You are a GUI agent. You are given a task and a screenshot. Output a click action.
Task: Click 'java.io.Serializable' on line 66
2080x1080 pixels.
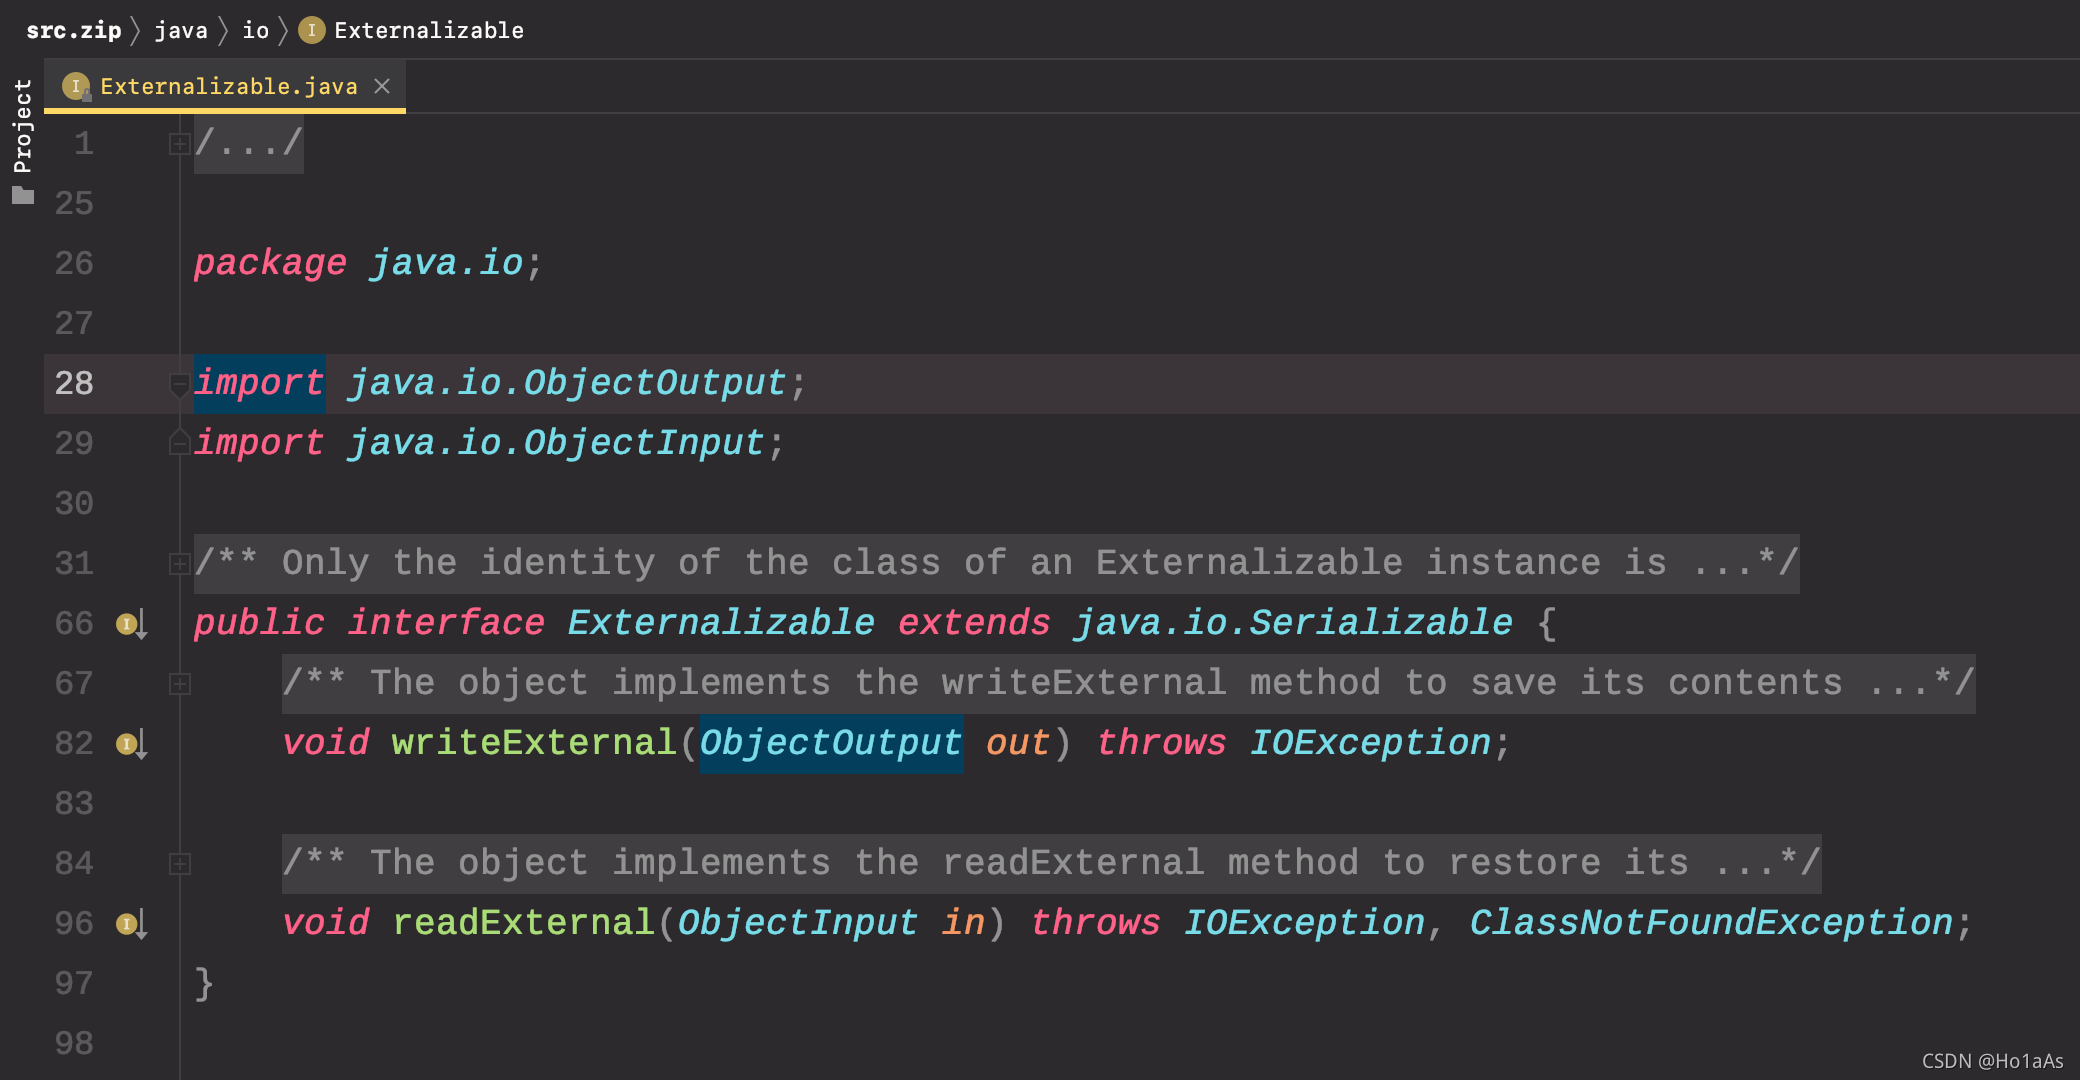[1293, 623]
